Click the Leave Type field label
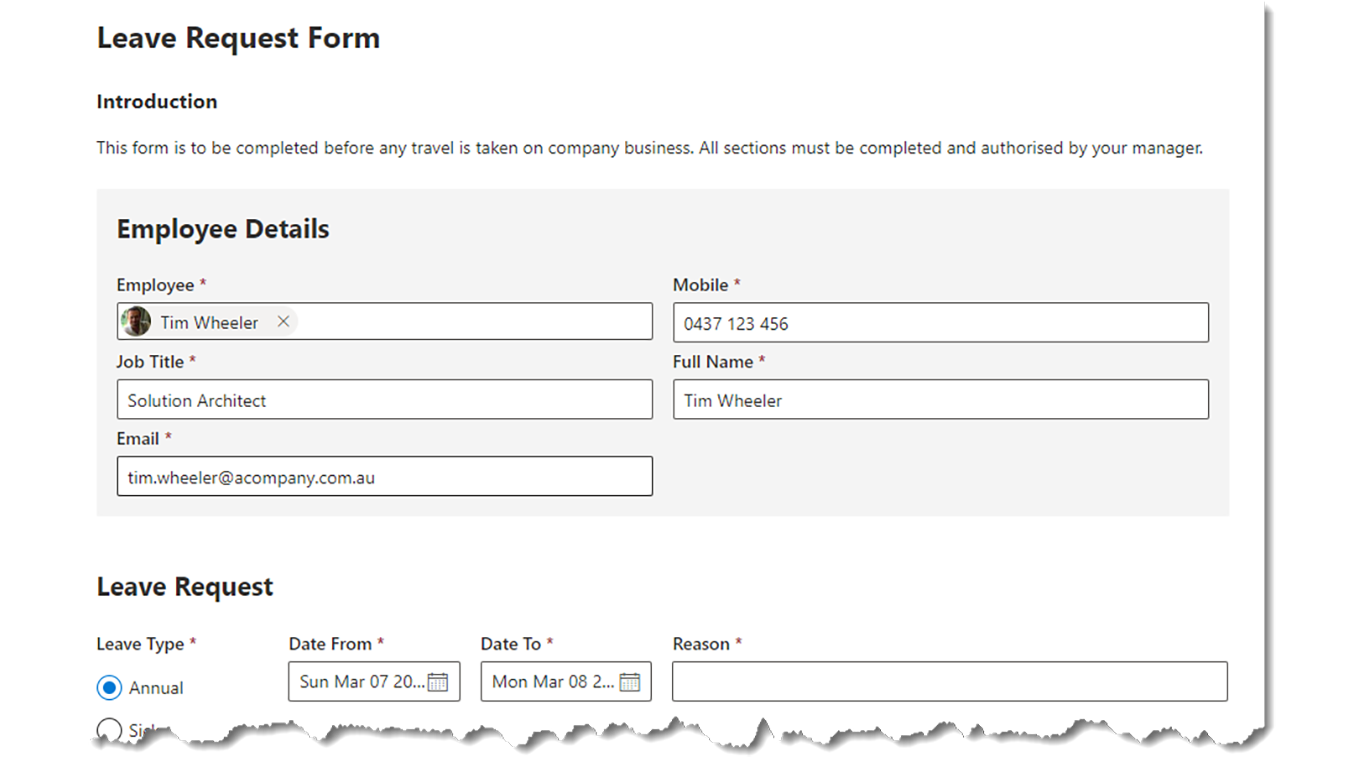 point(141,644)
